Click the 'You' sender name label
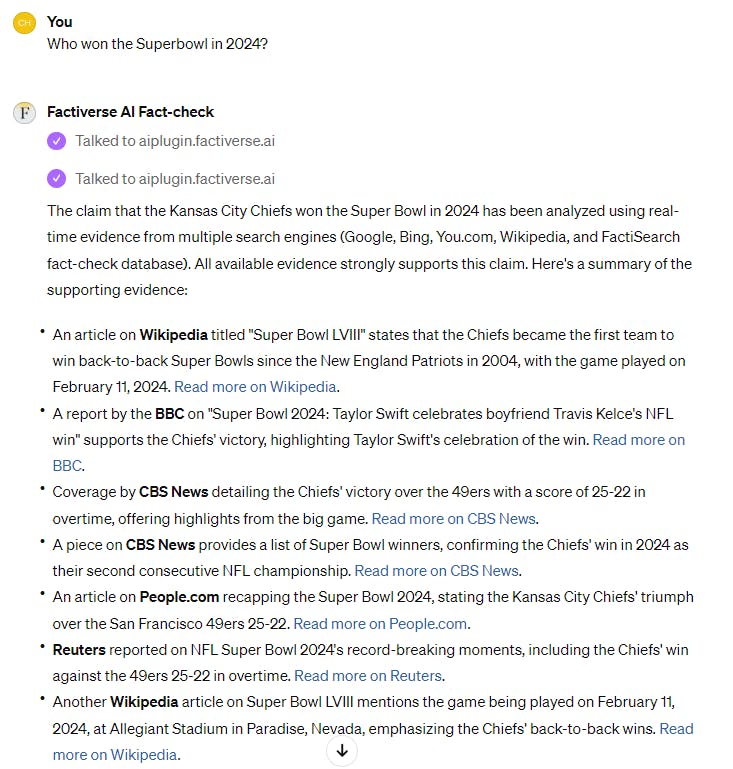Screen dimensions: 733x769 point(60,22)
